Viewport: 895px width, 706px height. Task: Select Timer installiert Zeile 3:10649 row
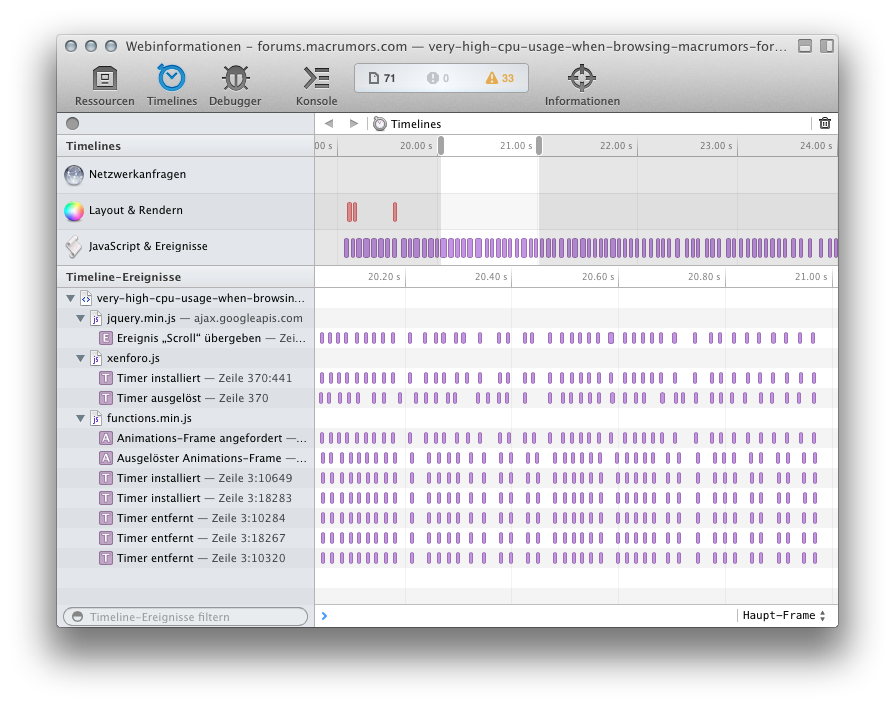(x=186, y=478)
